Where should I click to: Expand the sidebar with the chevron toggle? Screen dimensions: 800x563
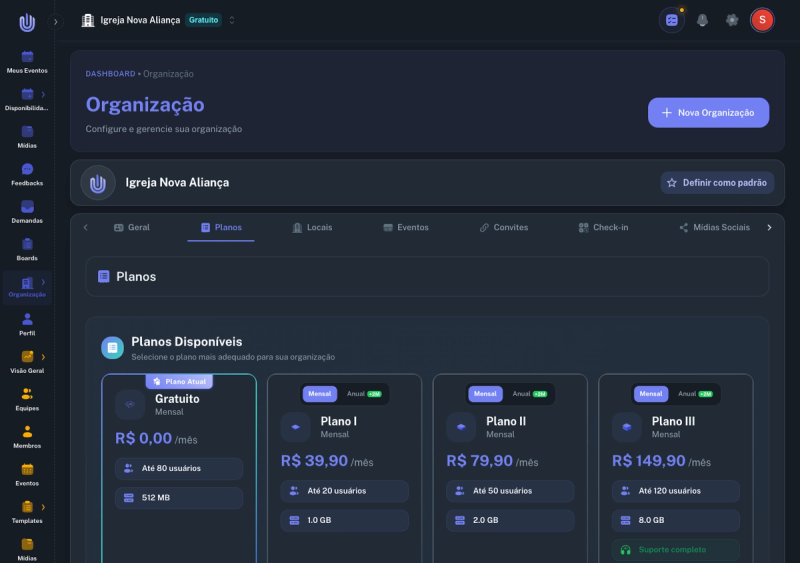point(56,22)
